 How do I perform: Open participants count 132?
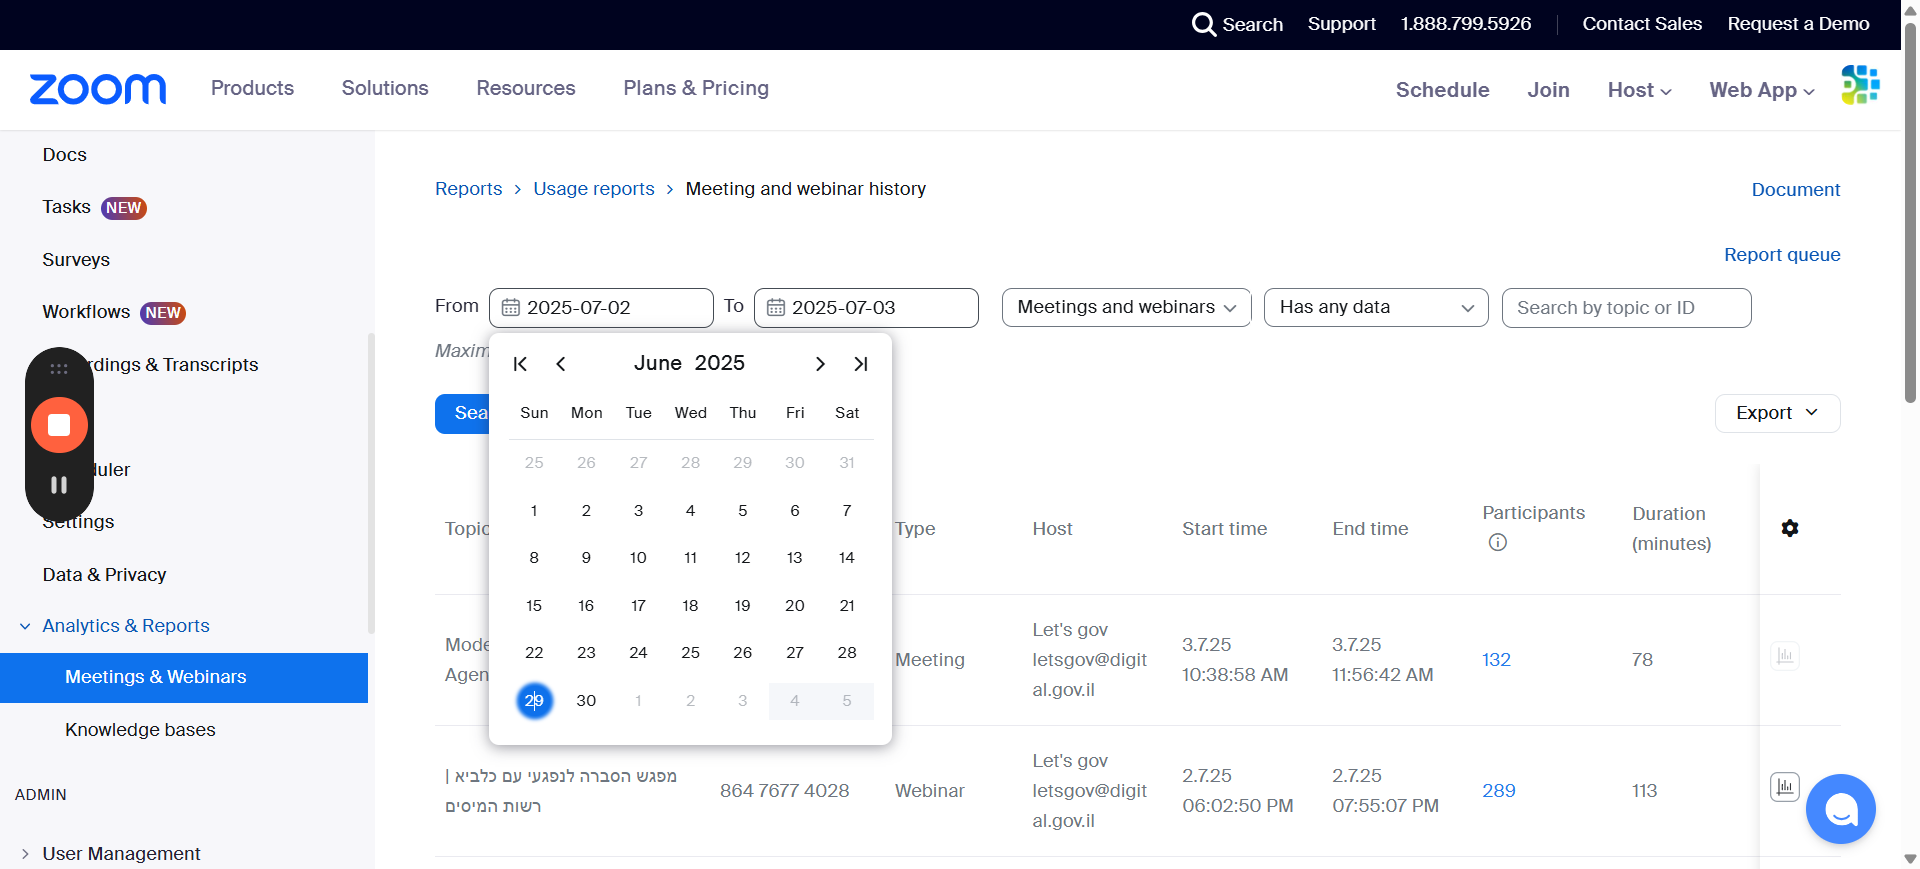tap(1496, 660)
